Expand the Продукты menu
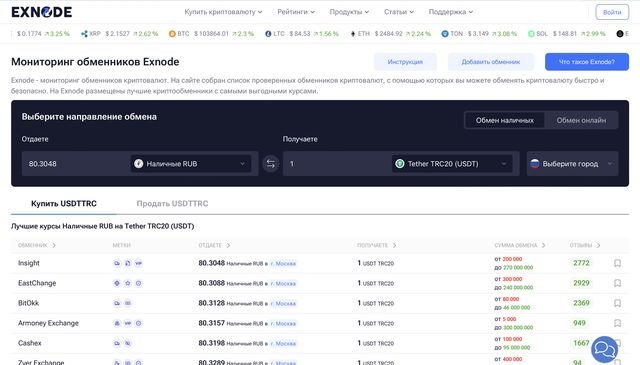The height and width of the screenshot is (365, 640). pyautogui.click(x=349, y=12)
